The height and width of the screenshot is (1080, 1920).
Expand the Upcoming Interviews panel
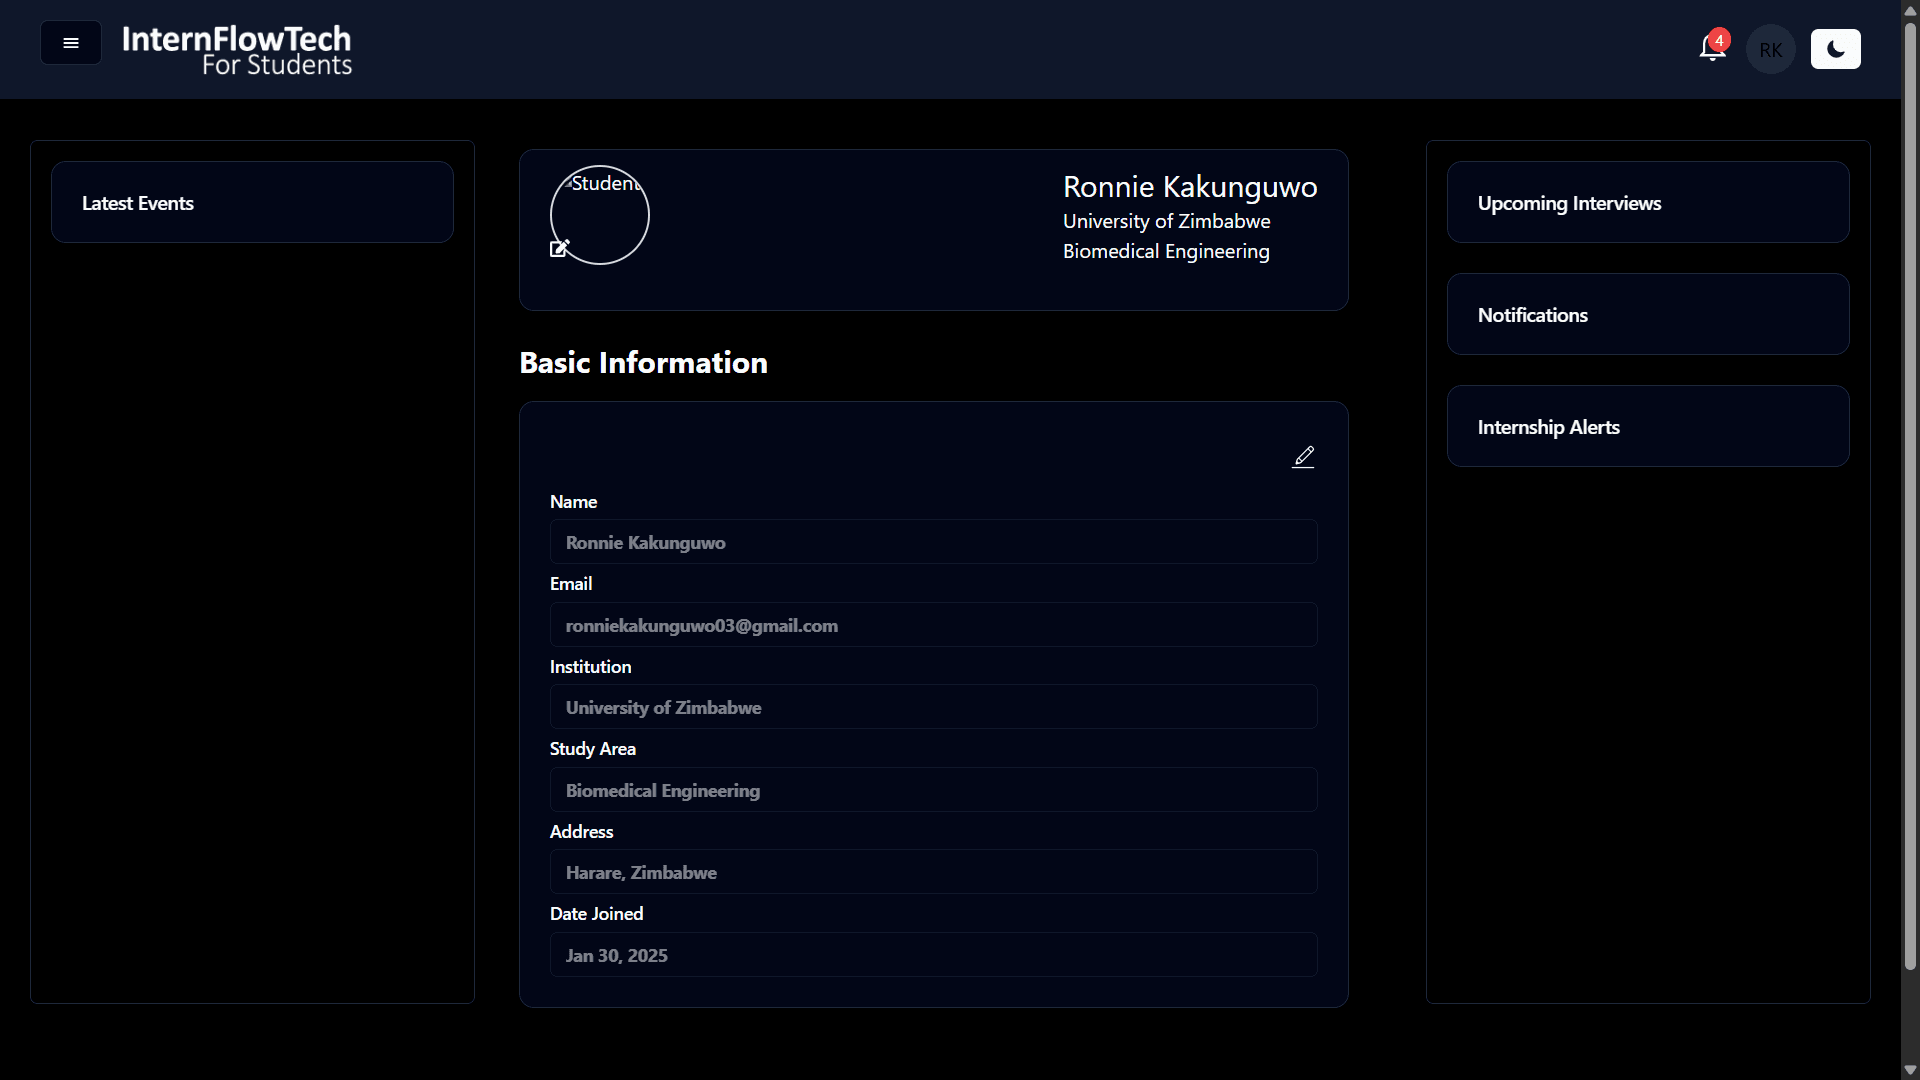pyautogui.click(x=1648, y=203)
